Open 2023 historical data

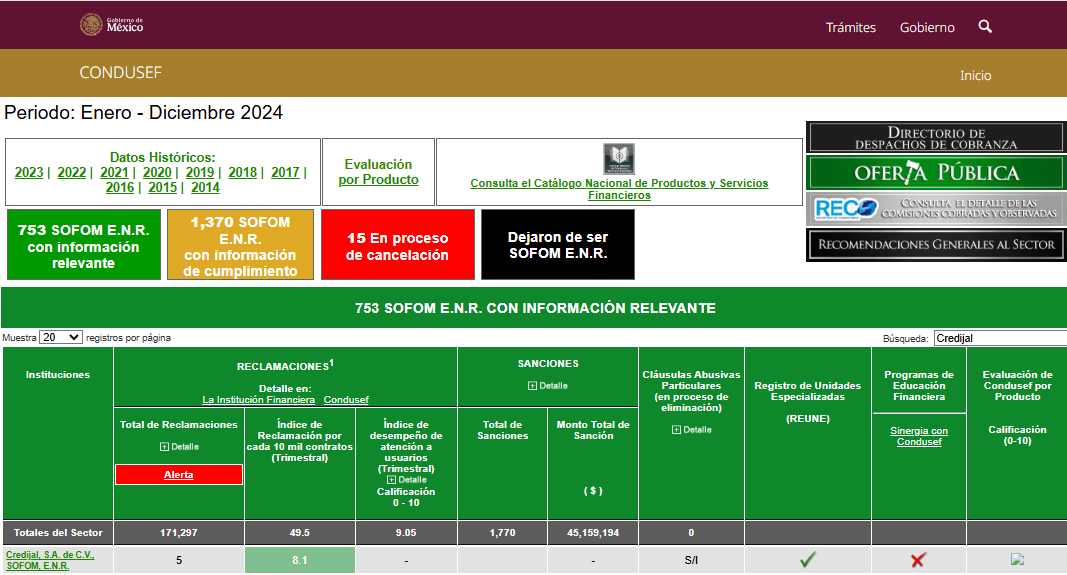point(29,172)
